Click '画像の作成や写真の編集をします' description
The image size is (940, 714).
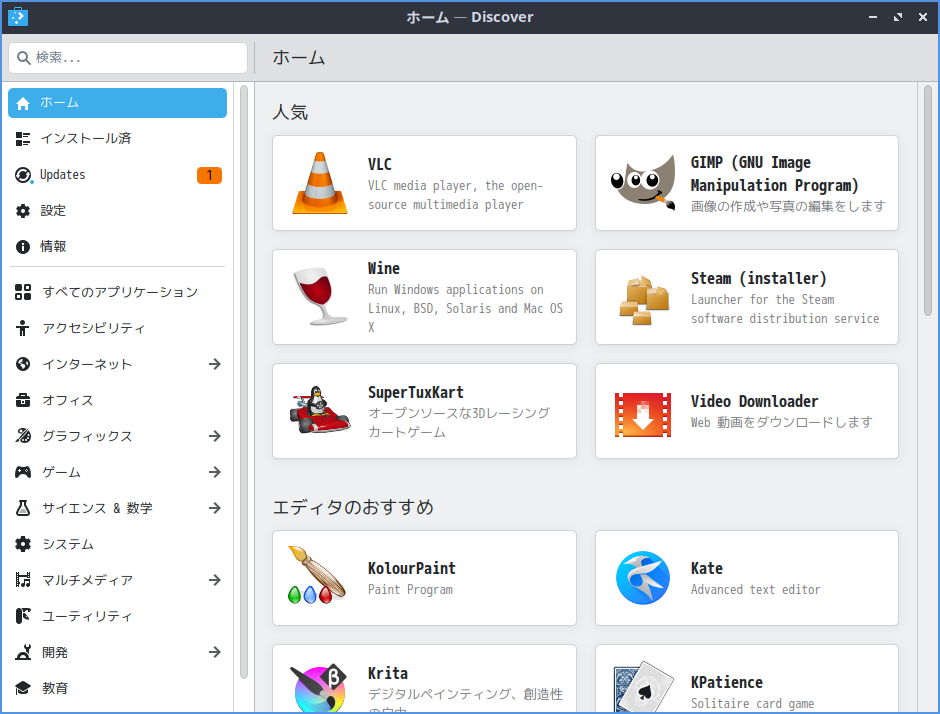(x=788, y=206)
